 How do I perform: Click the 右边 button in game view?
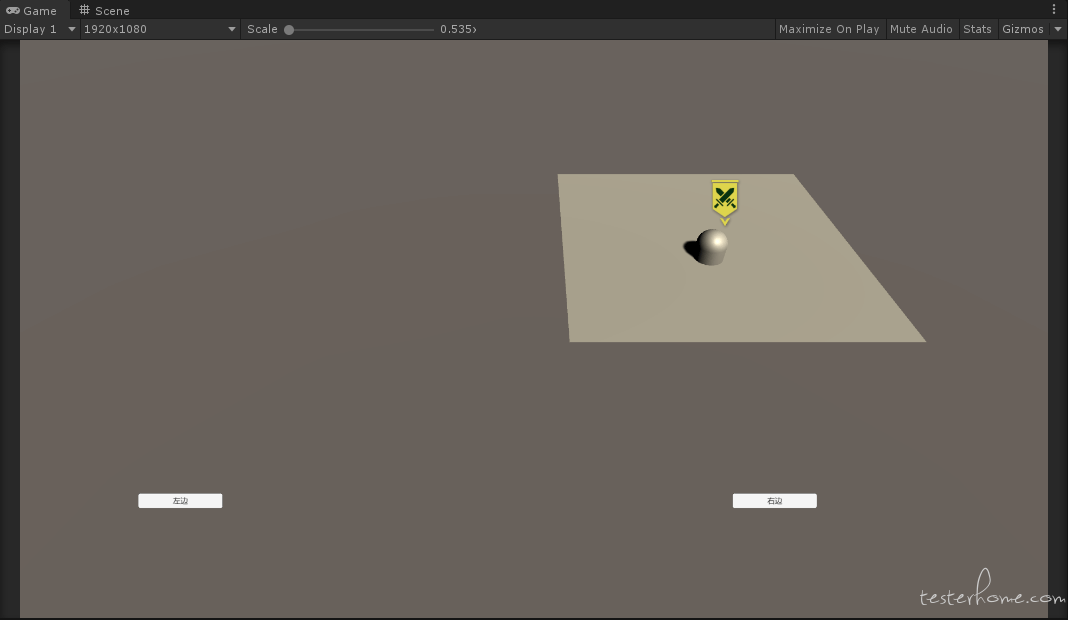[774, 501]
